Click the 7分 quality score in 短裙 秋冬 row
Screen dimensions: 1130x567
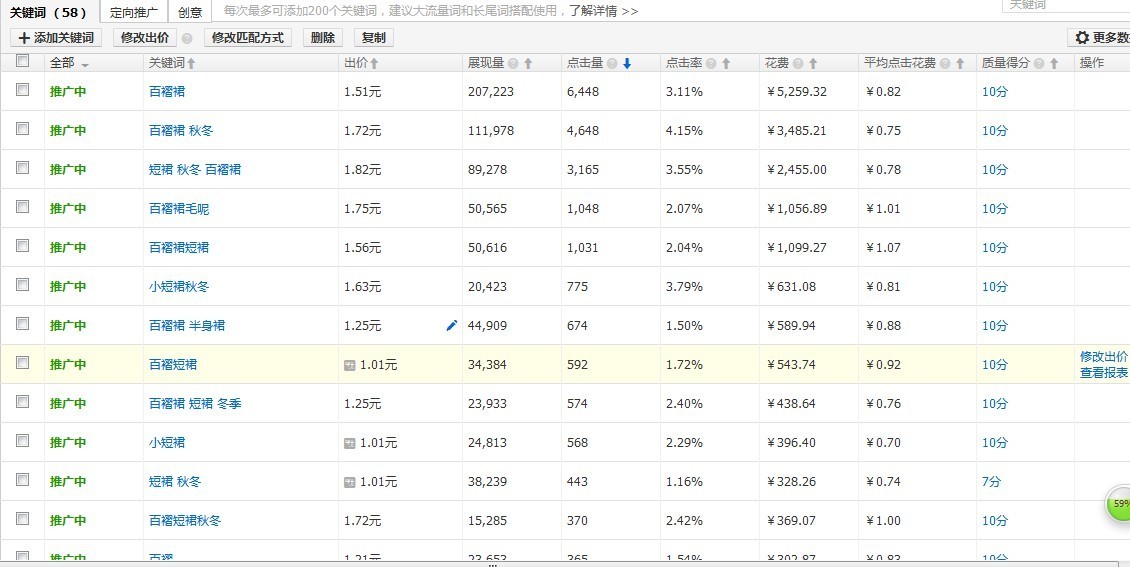tap(991, 482)
